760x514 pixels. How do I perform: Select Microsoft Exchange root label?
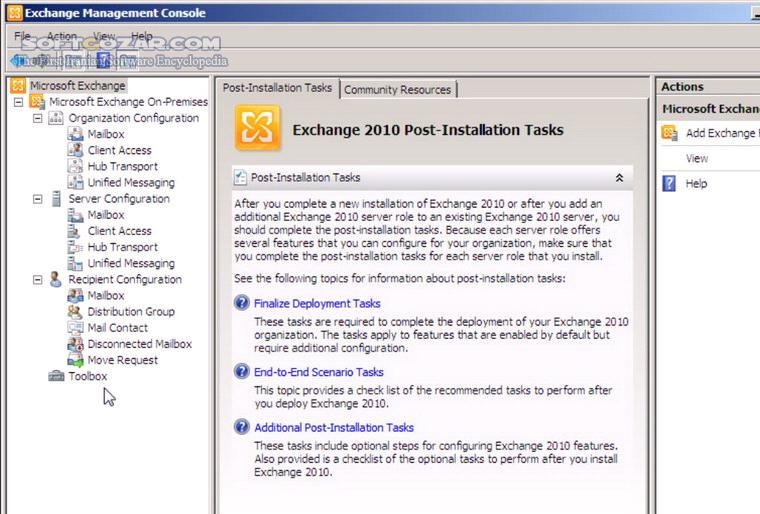(x=78, y=86)
